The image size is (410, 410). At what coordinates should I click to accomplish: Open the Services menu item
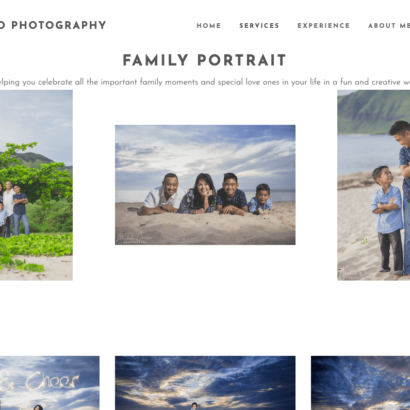click(259, 26)
